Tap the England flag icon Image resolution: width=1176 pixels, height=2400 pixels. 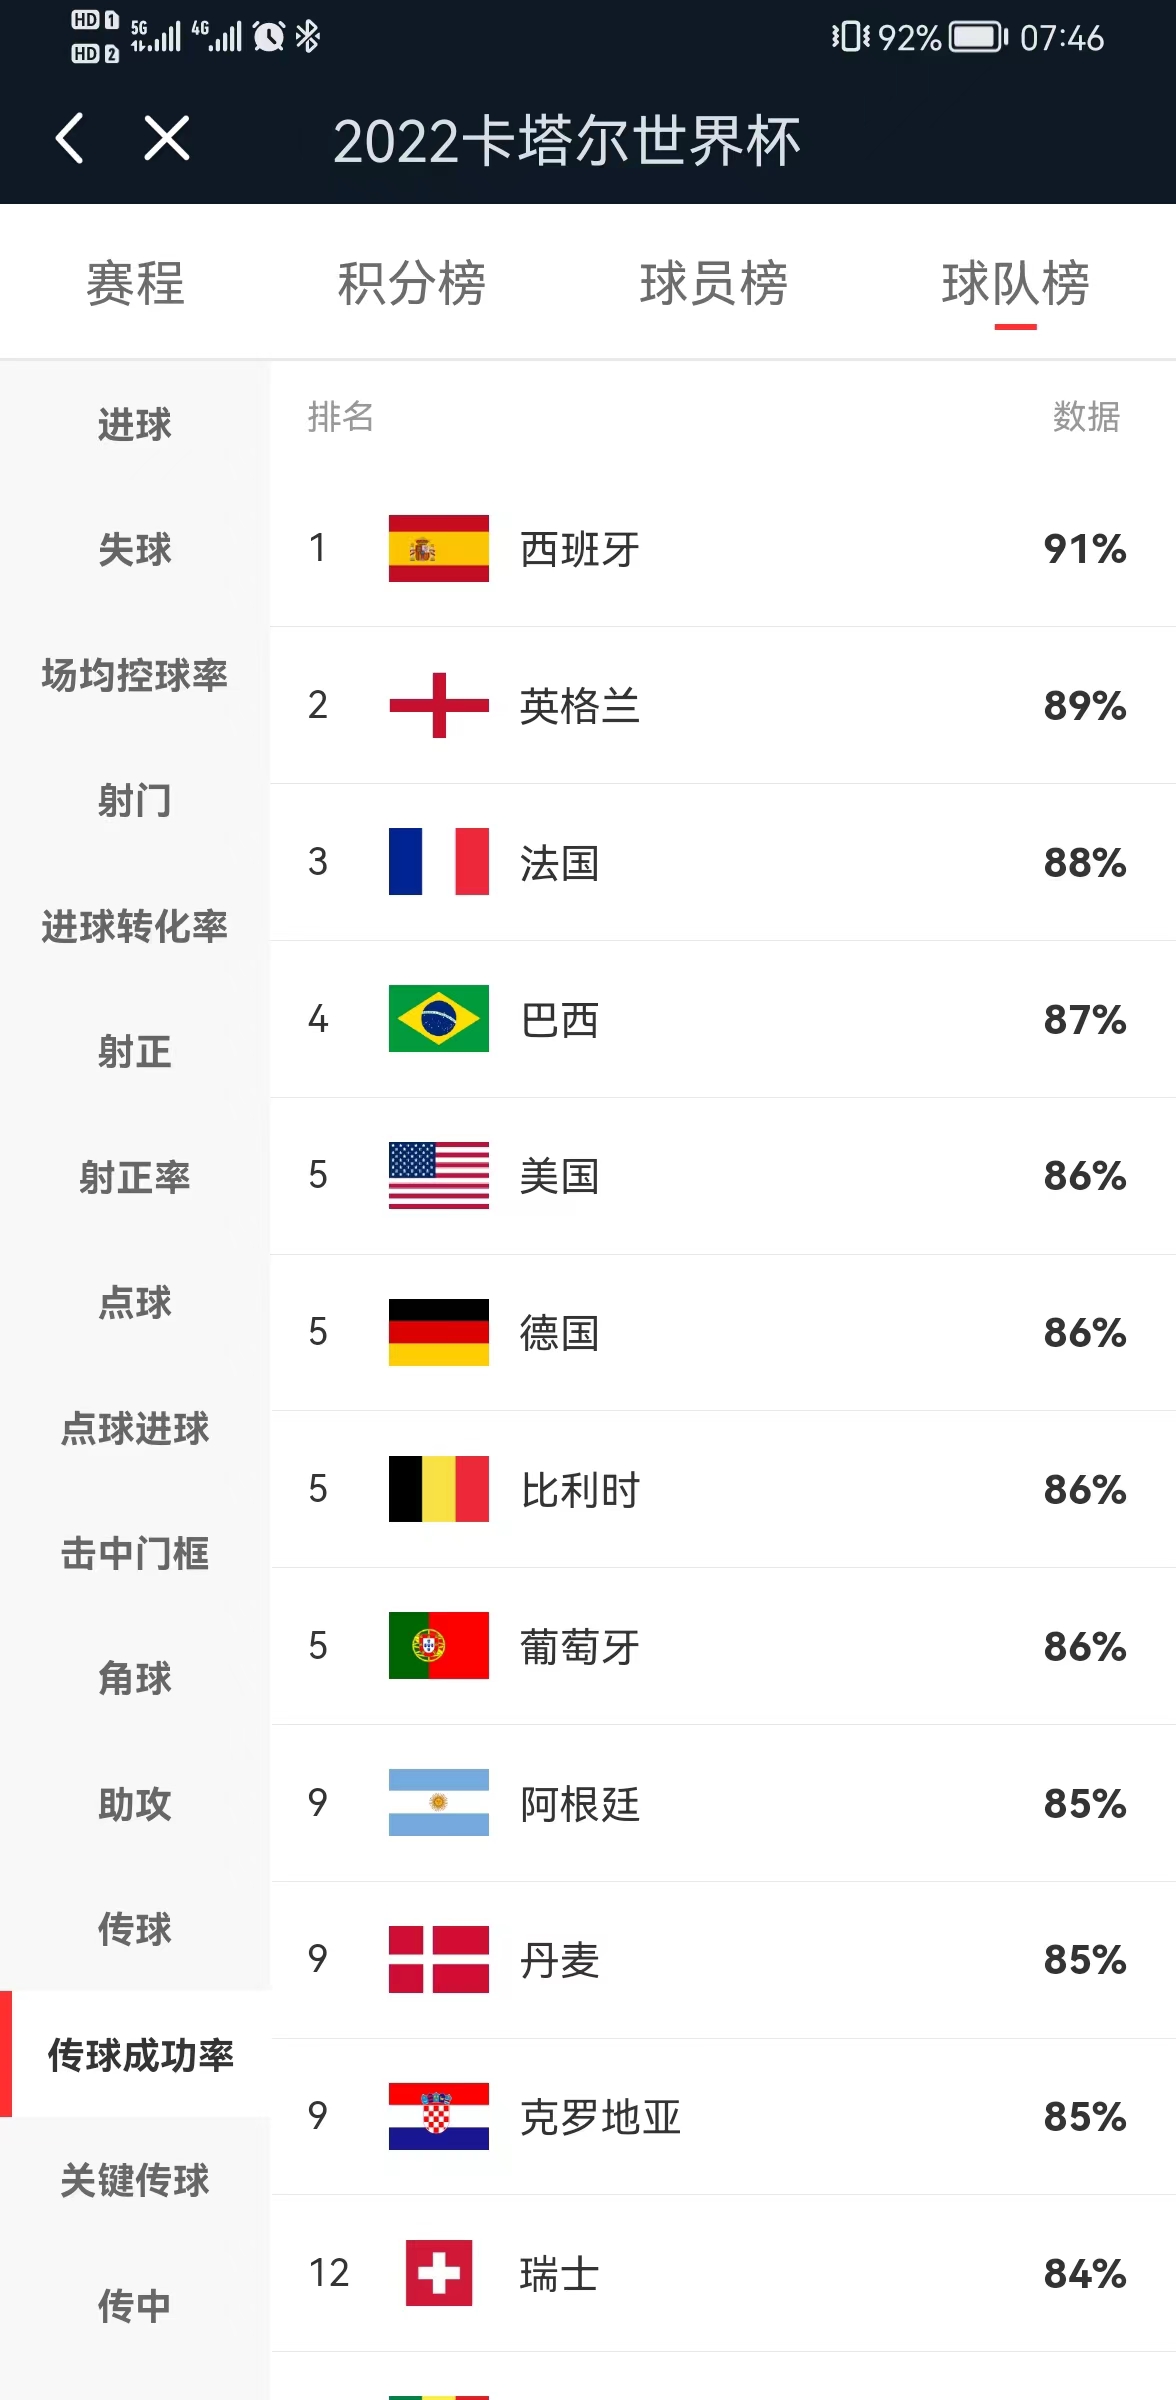point(437,706)
